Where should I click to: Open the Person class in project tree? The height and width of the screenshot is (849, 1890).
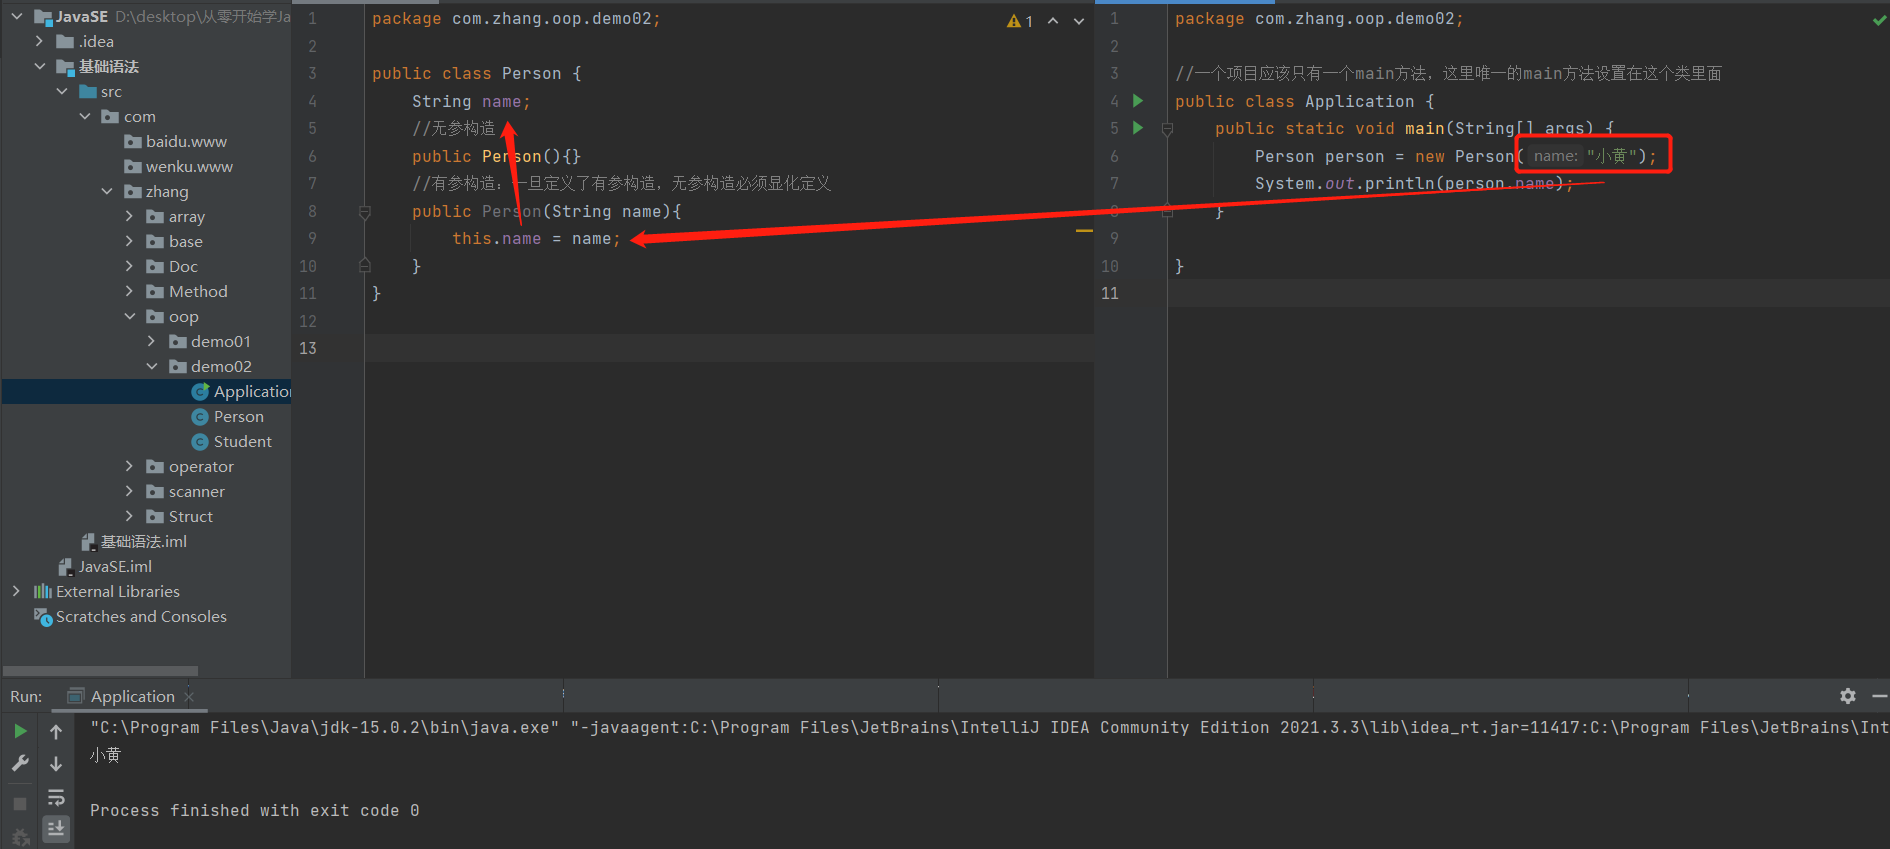tap(239, 416)
